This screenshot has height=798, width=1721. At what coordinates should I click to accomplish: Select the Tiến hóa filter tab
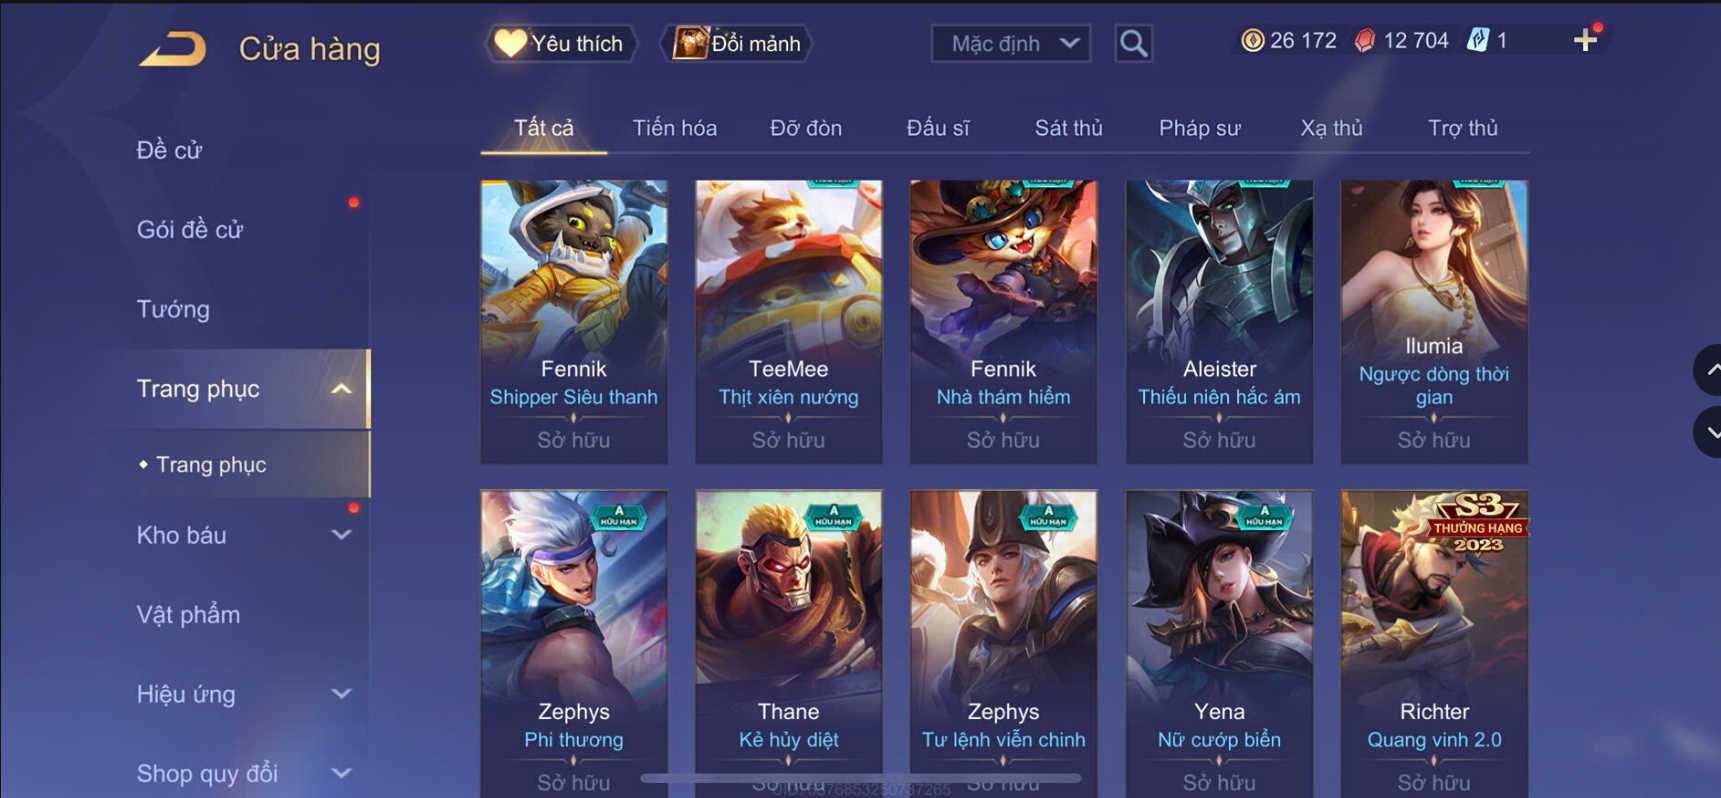pyautogui.click(x=674, y=128)
